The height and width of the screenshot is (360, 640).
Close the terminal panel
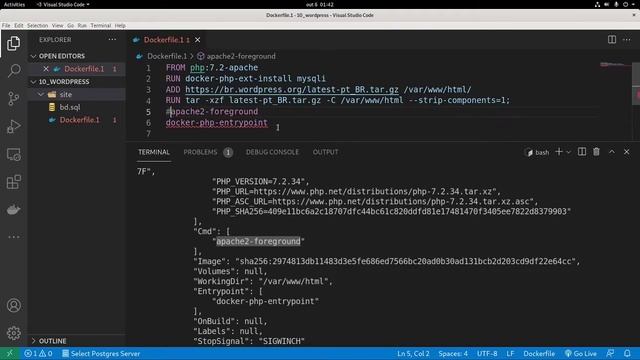pos(627,152)
